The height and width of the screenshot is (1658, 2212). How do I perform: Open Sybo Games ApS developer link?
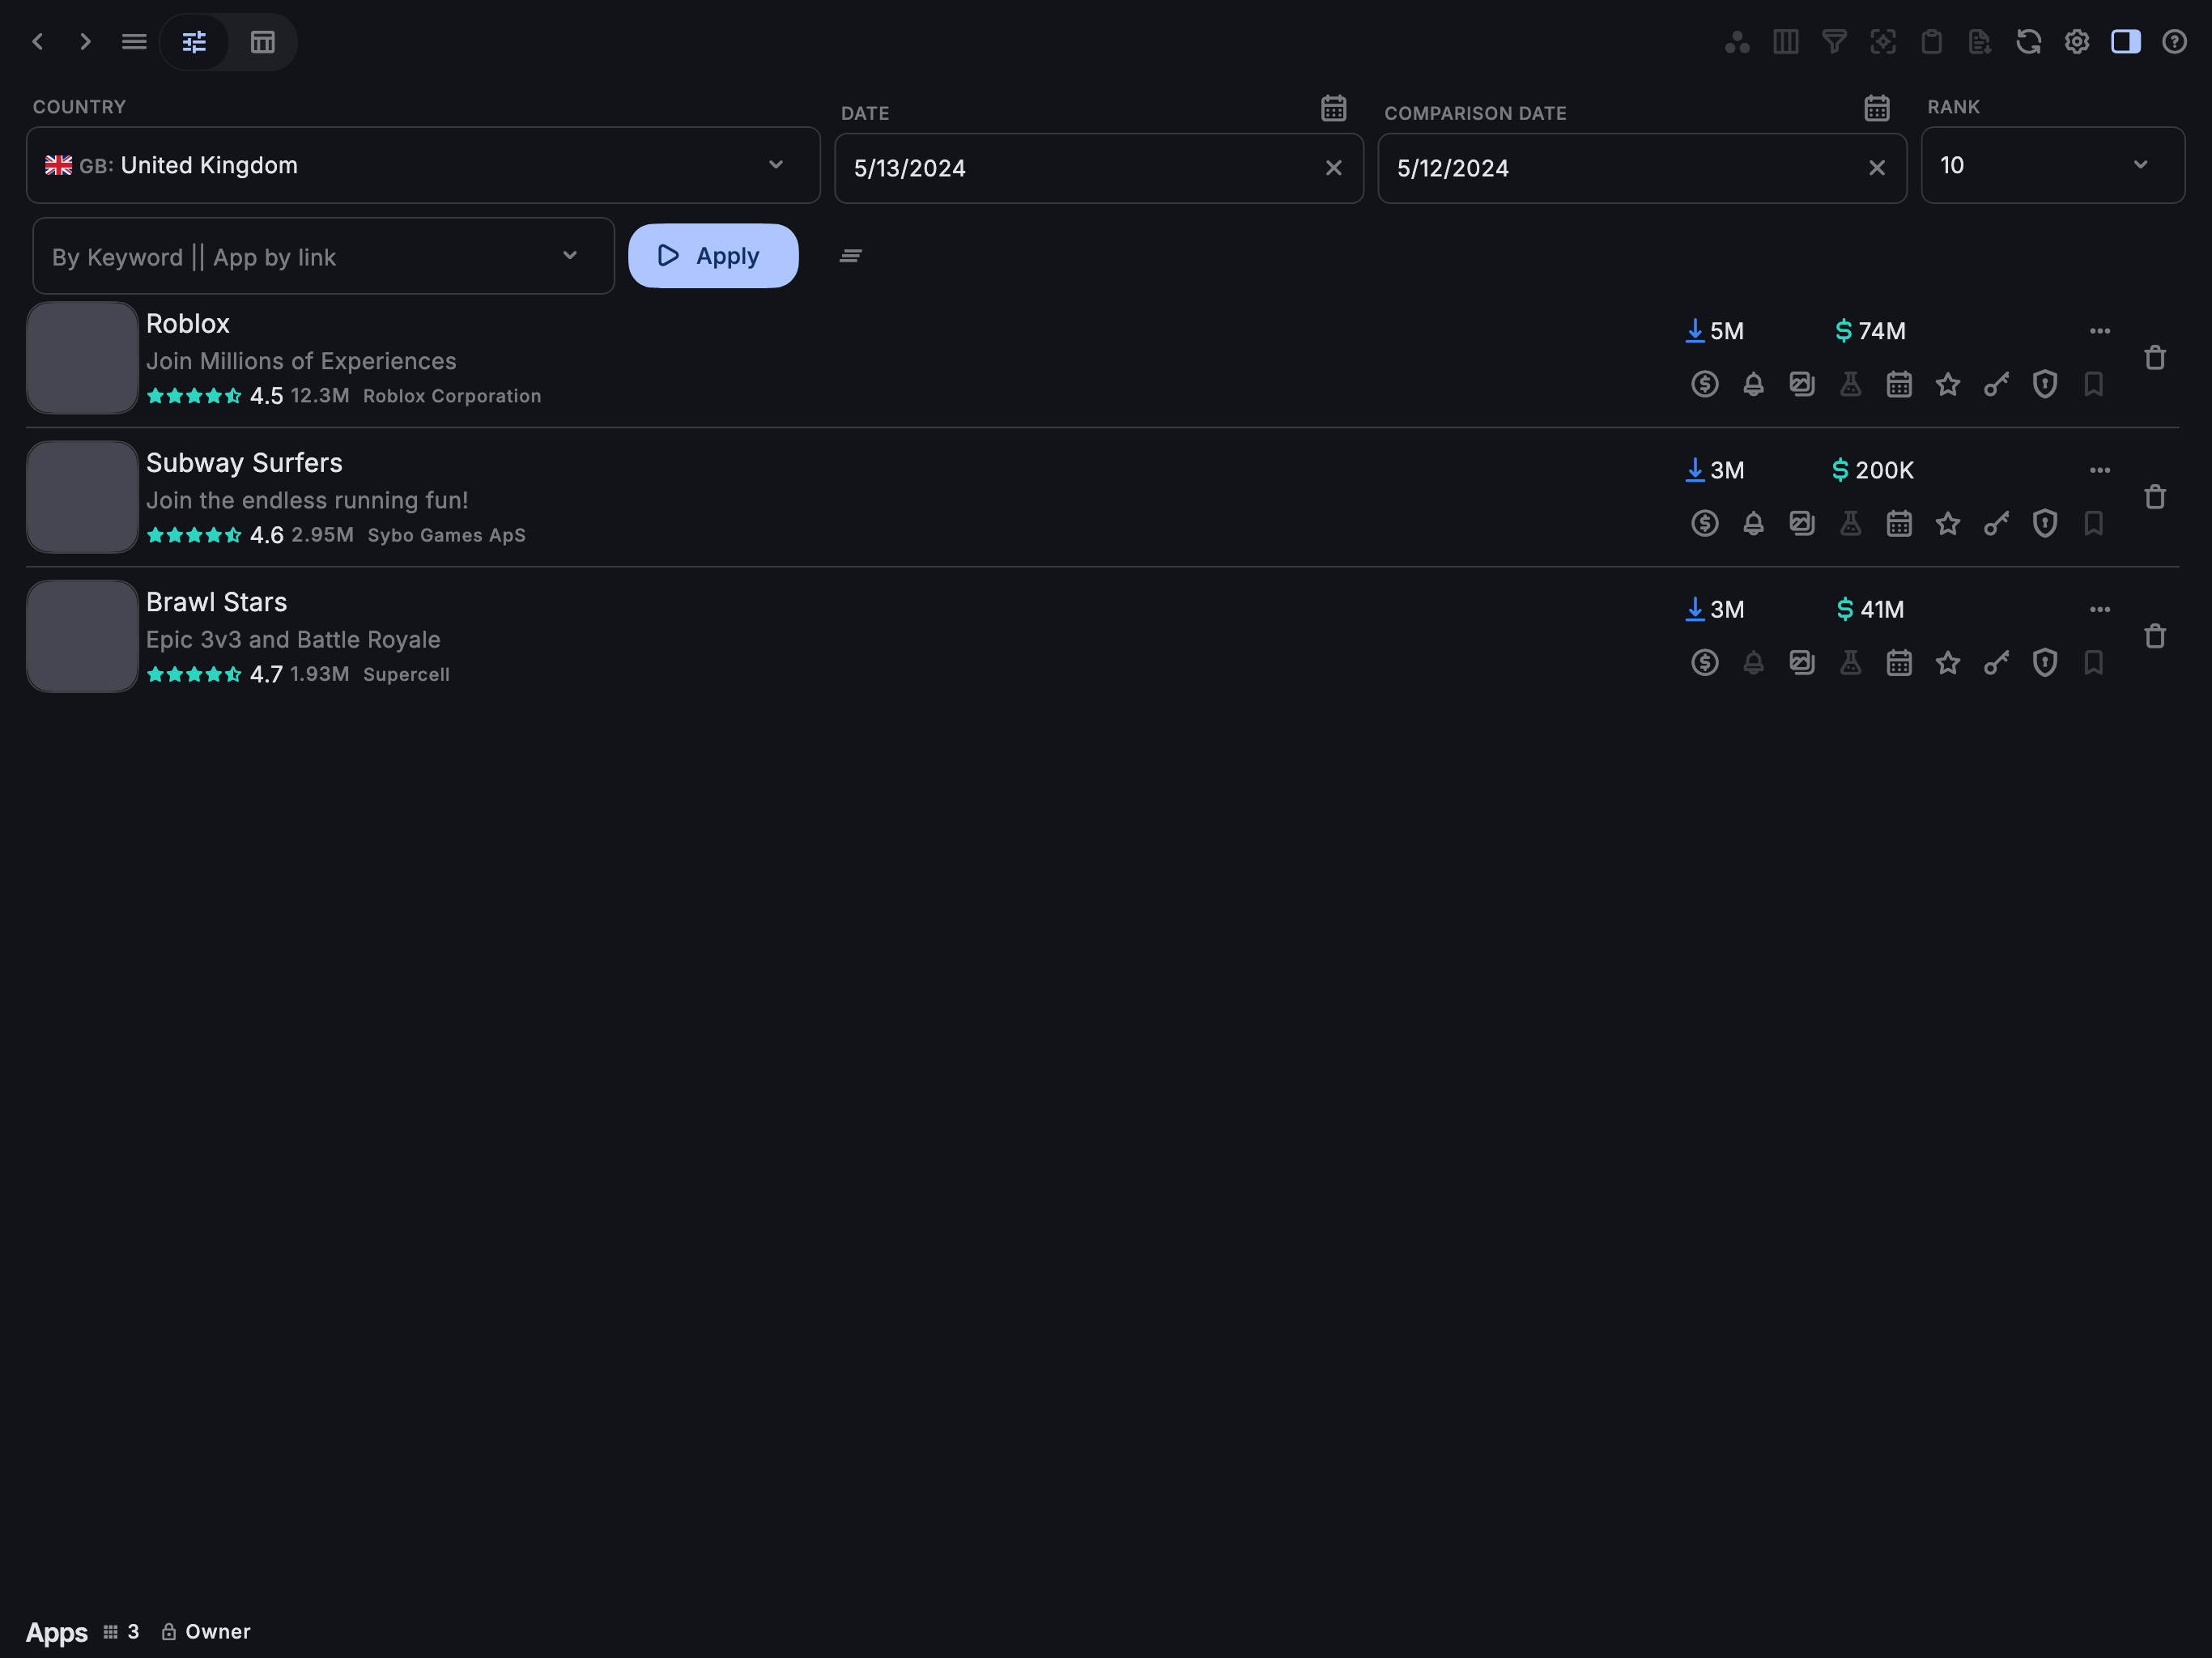click(446, 535)
